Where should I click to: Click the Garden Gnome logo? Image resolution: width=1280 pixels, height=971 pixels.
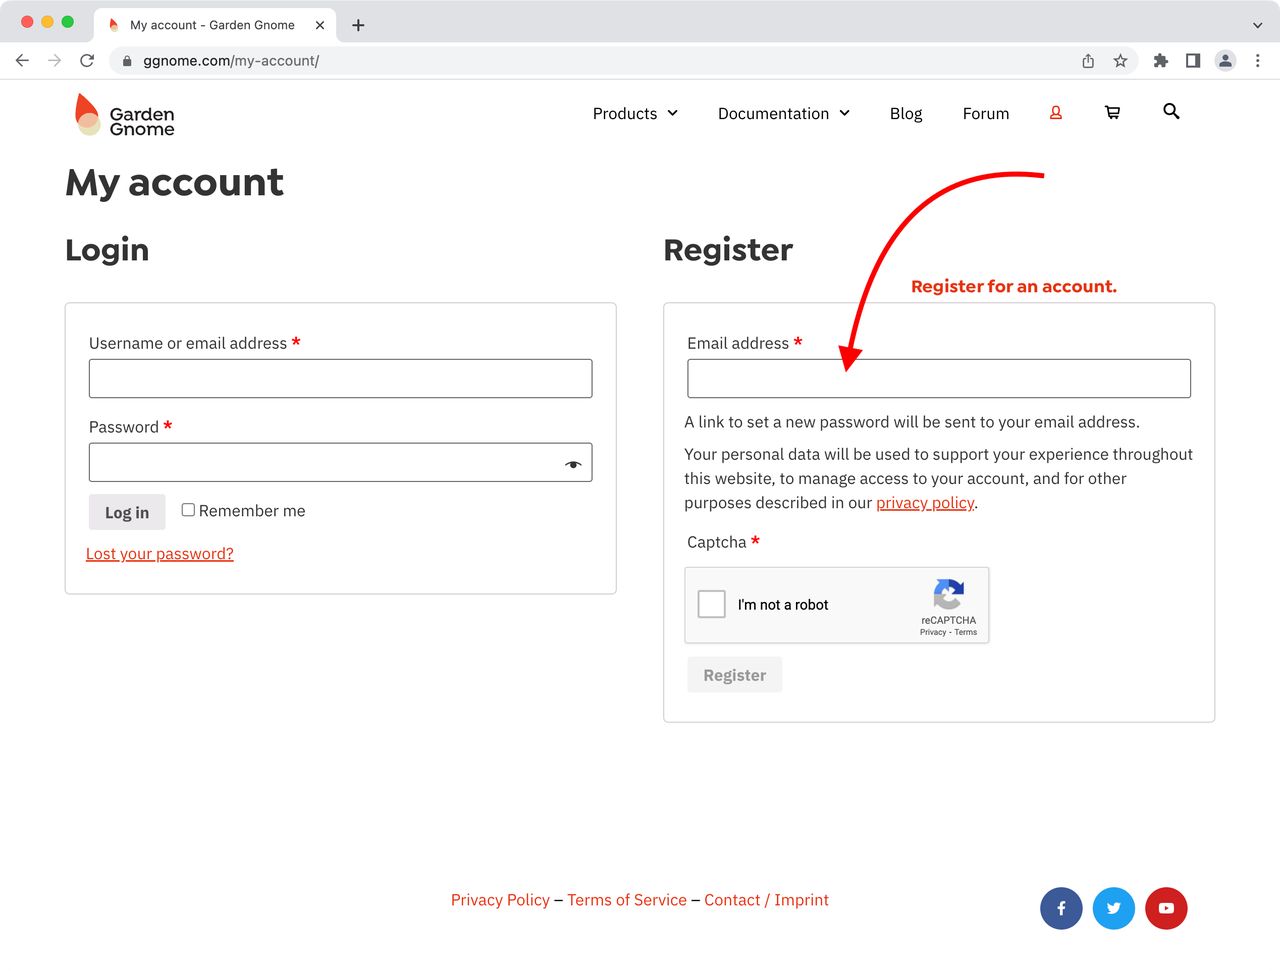pos(123,116)
